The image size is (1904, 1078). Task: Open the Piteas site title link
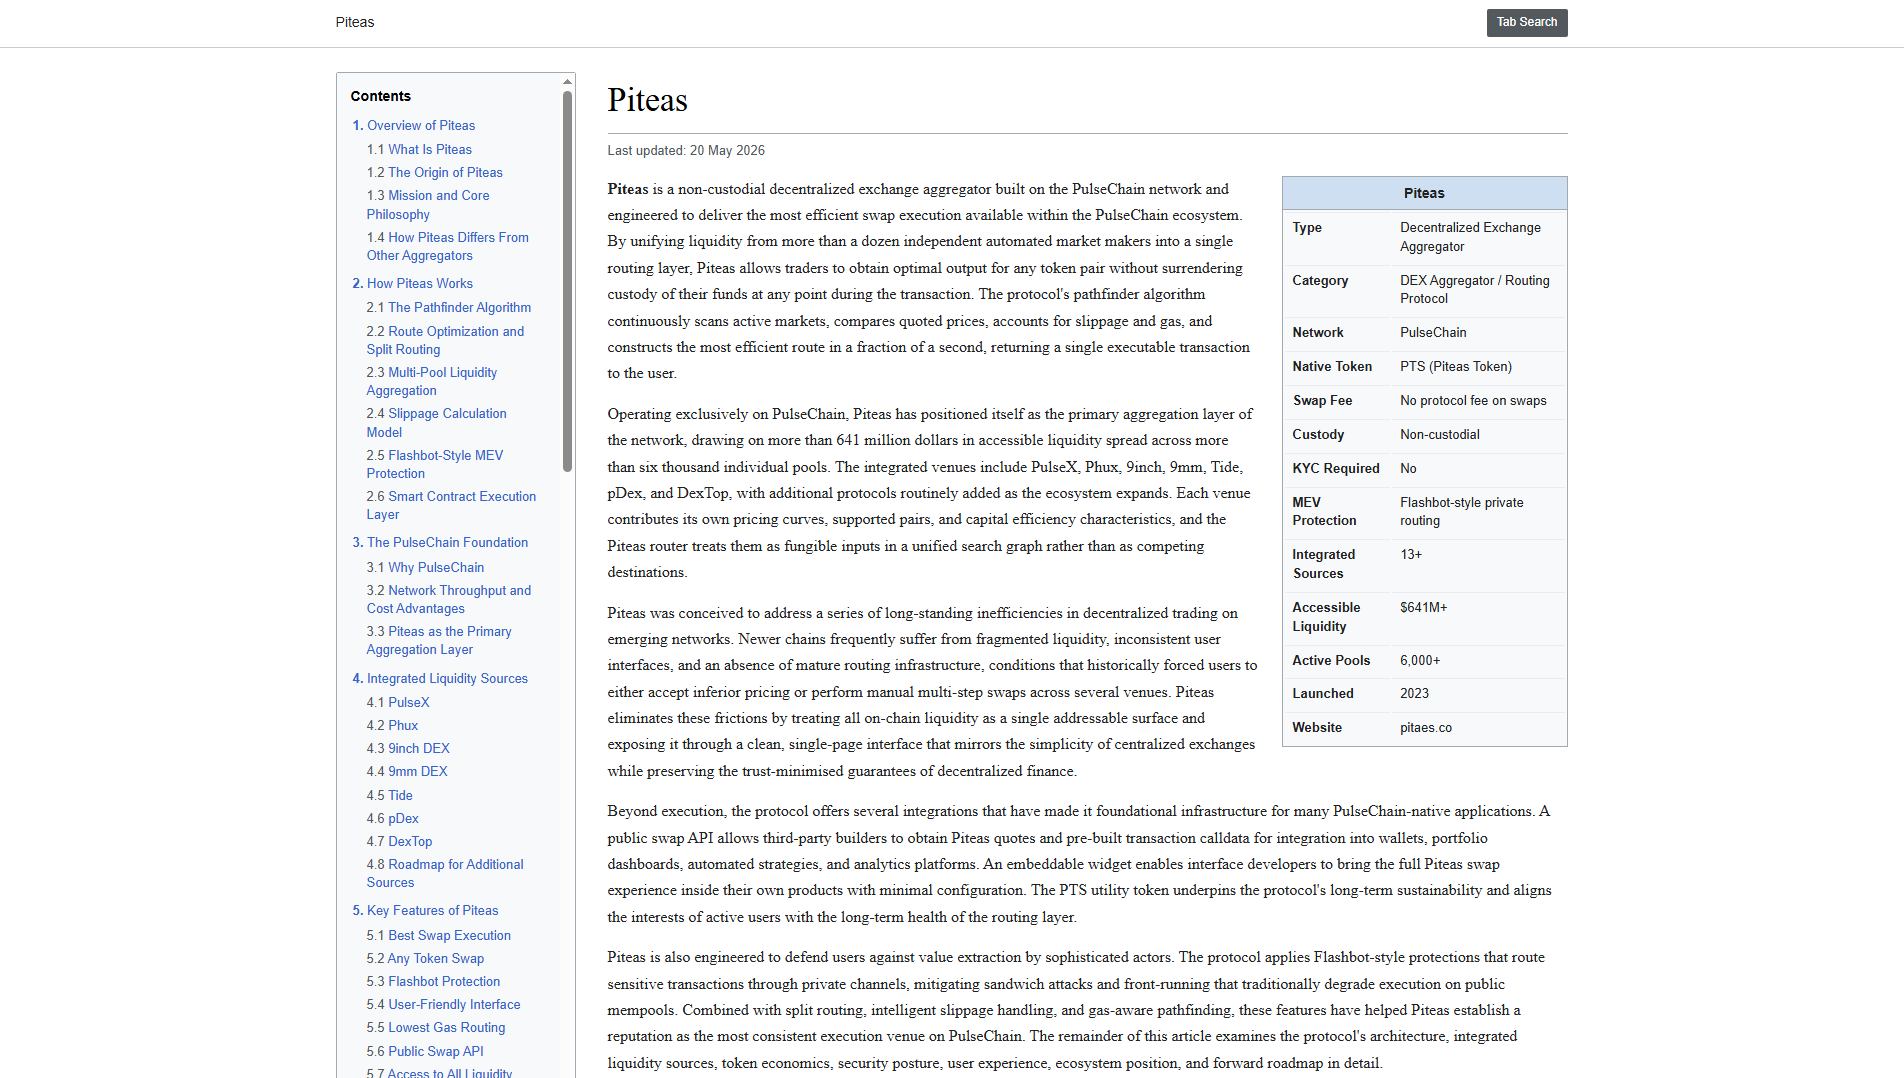coord(355,22)
